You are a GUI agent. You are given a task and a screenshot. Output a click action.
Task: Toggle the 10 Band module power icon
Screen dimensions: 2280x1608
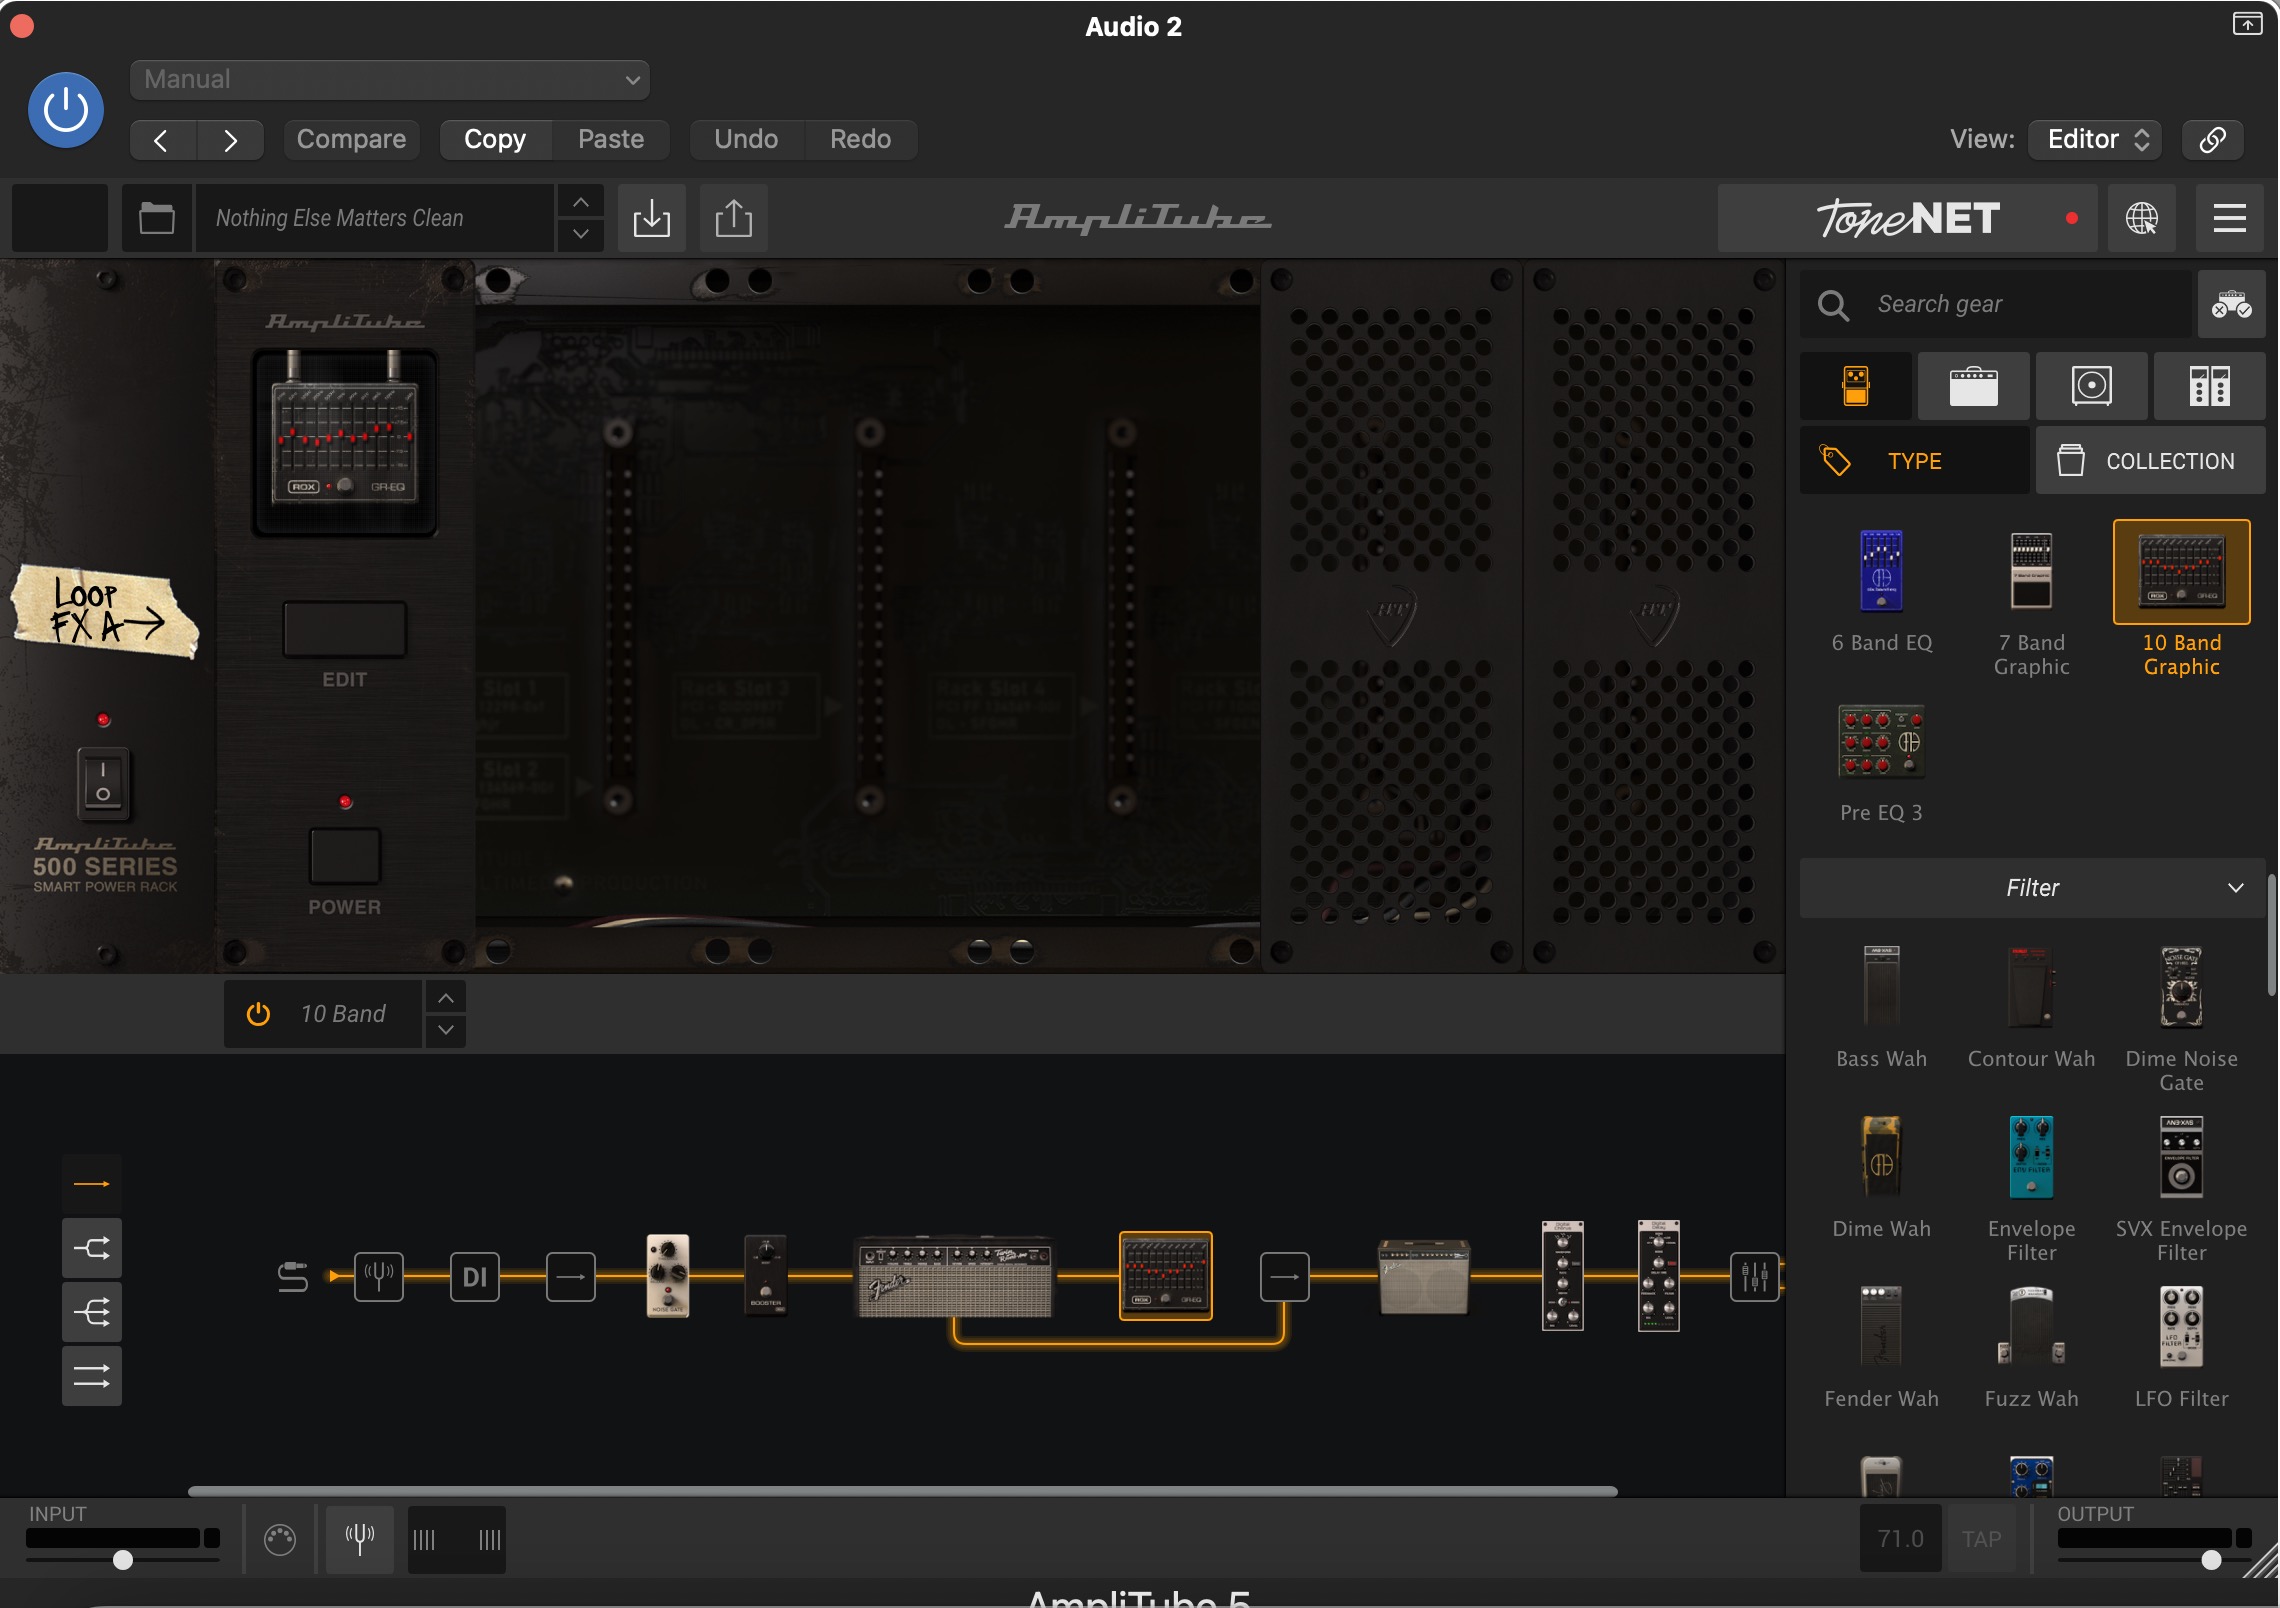258,1014
